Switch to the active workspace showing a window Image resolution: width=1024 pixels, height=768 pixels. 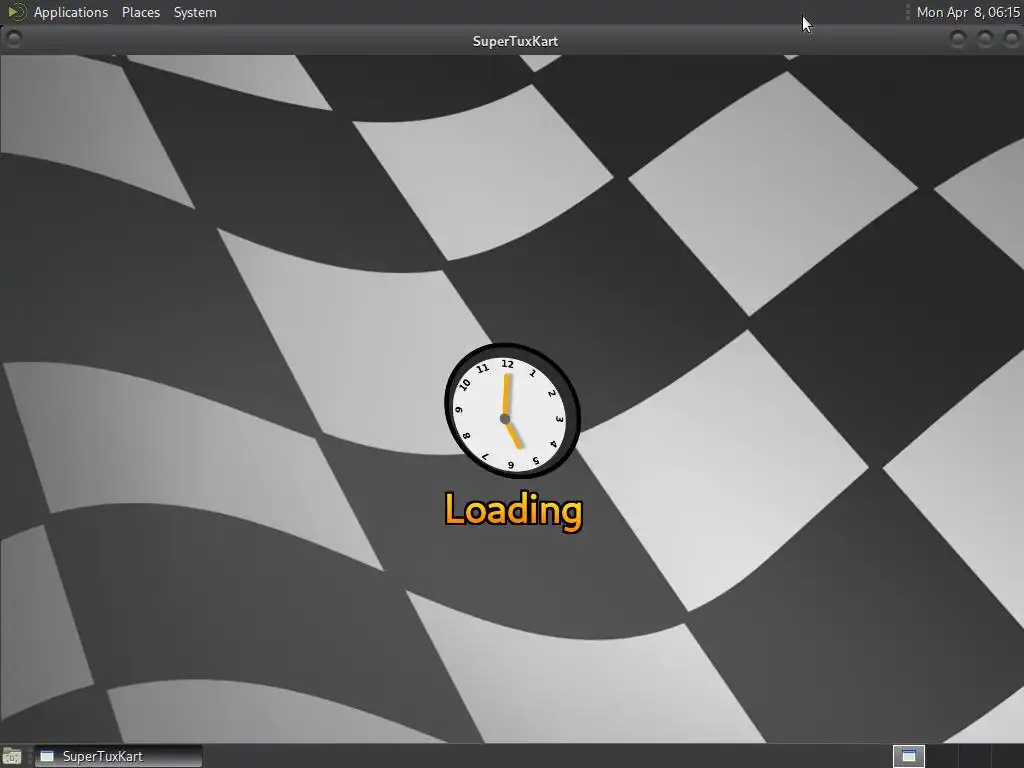[908, 756]
